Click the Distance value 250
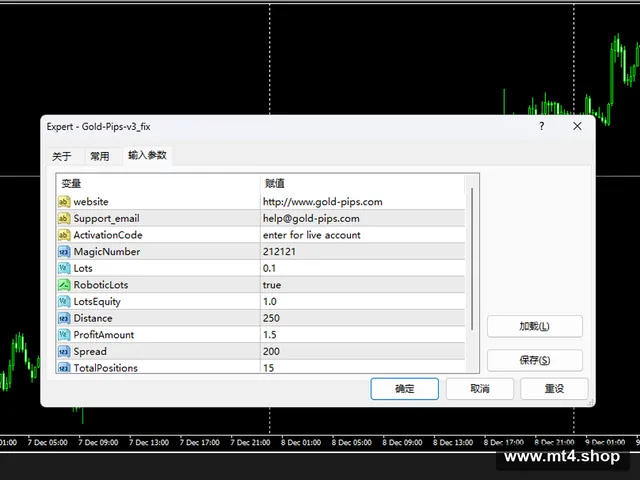Screen dimensions: 640x480 (x=271, y=318)
